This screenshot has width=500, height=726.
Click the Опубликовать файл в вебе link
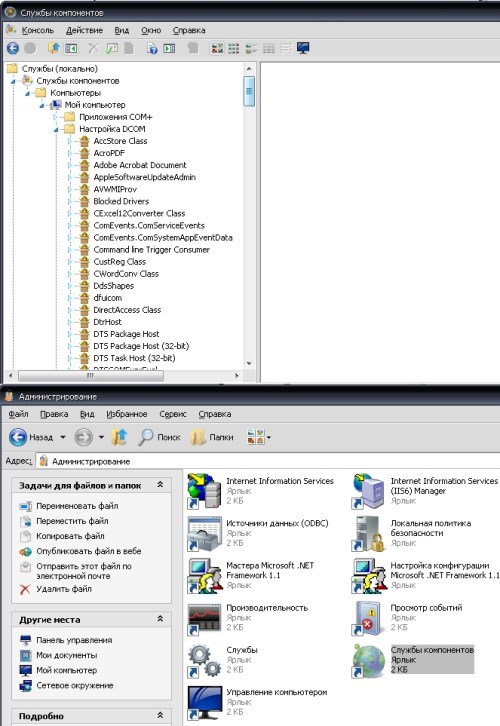[x=88, y=551]
